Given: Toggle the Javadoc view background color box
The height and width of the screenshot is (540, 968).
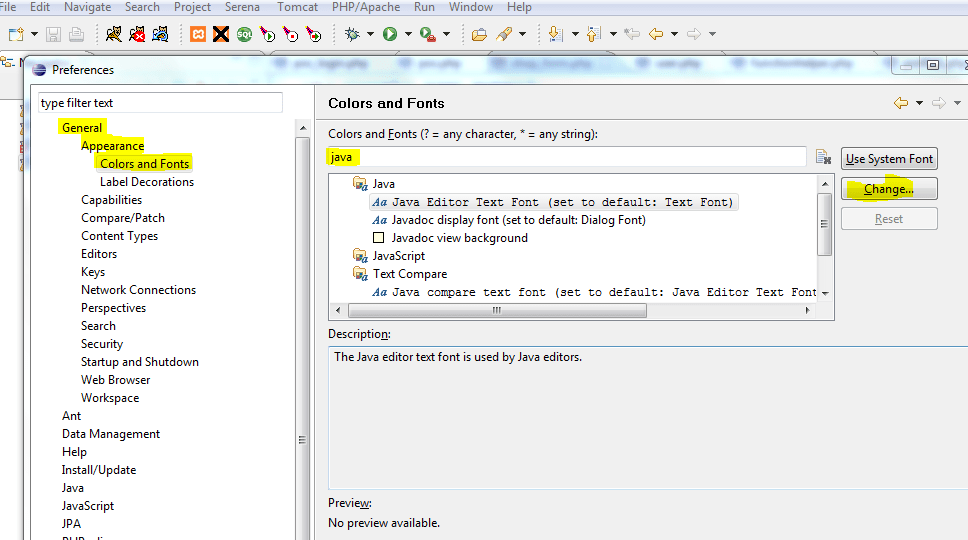Looking at the screenshot, I should [x=378, y=238].
